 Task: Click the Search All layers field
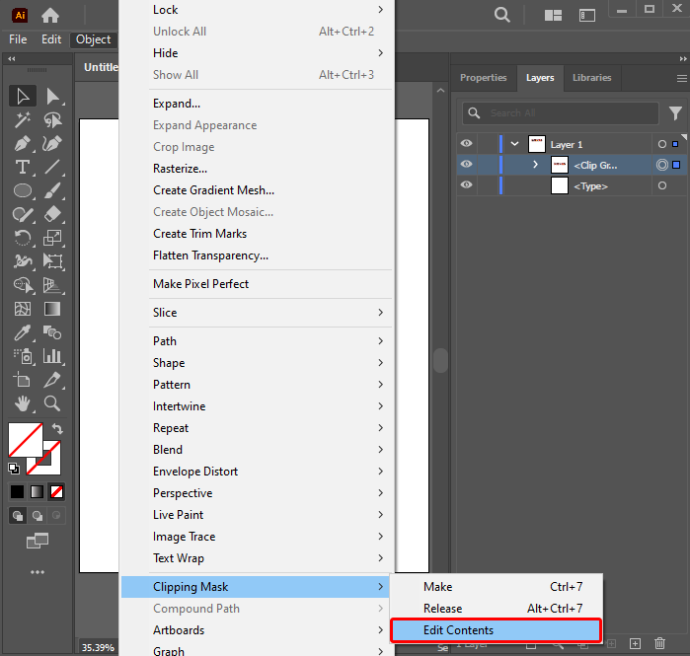click(561, 113)
